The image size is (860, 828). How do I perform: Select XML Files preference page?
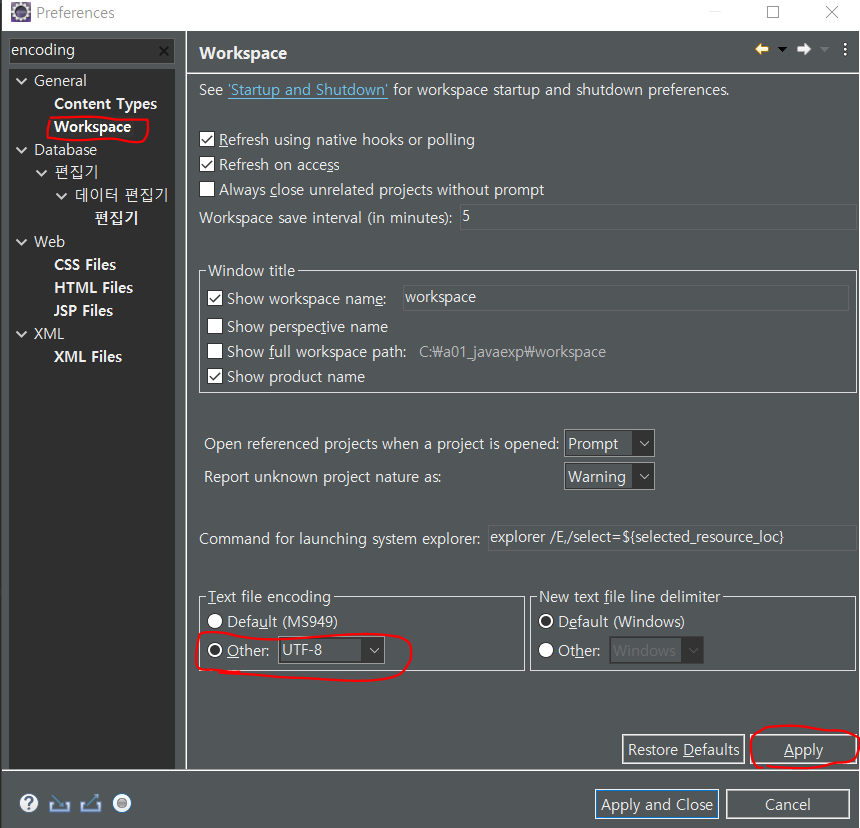pyautogui.click(x=88, y=357)
